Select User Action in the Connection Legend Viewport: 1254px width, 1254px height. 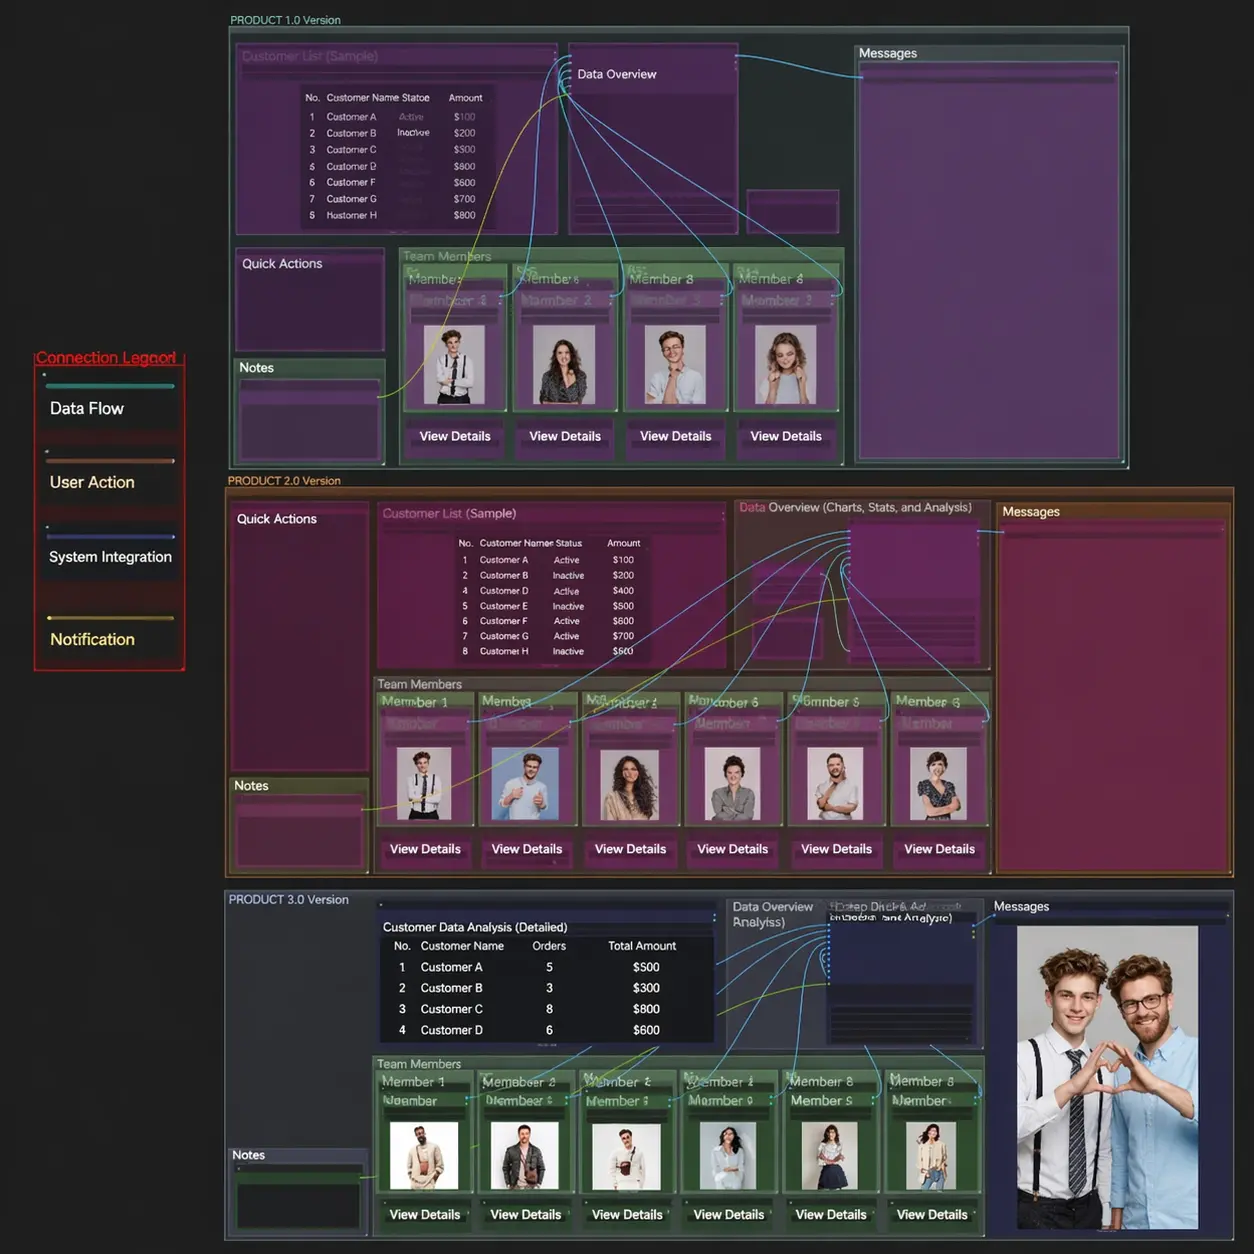92,482
